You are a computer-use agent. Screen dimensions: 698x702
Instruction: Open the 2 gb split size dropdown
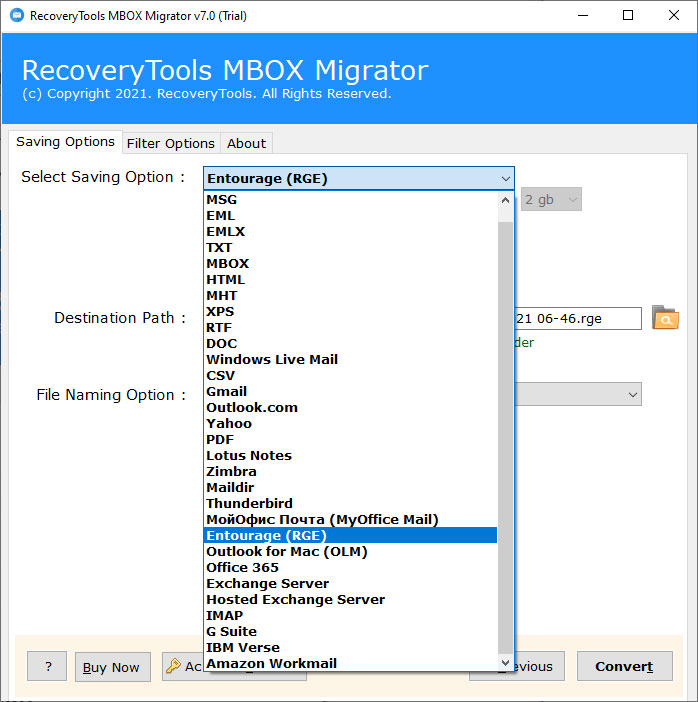pos(551,199)
